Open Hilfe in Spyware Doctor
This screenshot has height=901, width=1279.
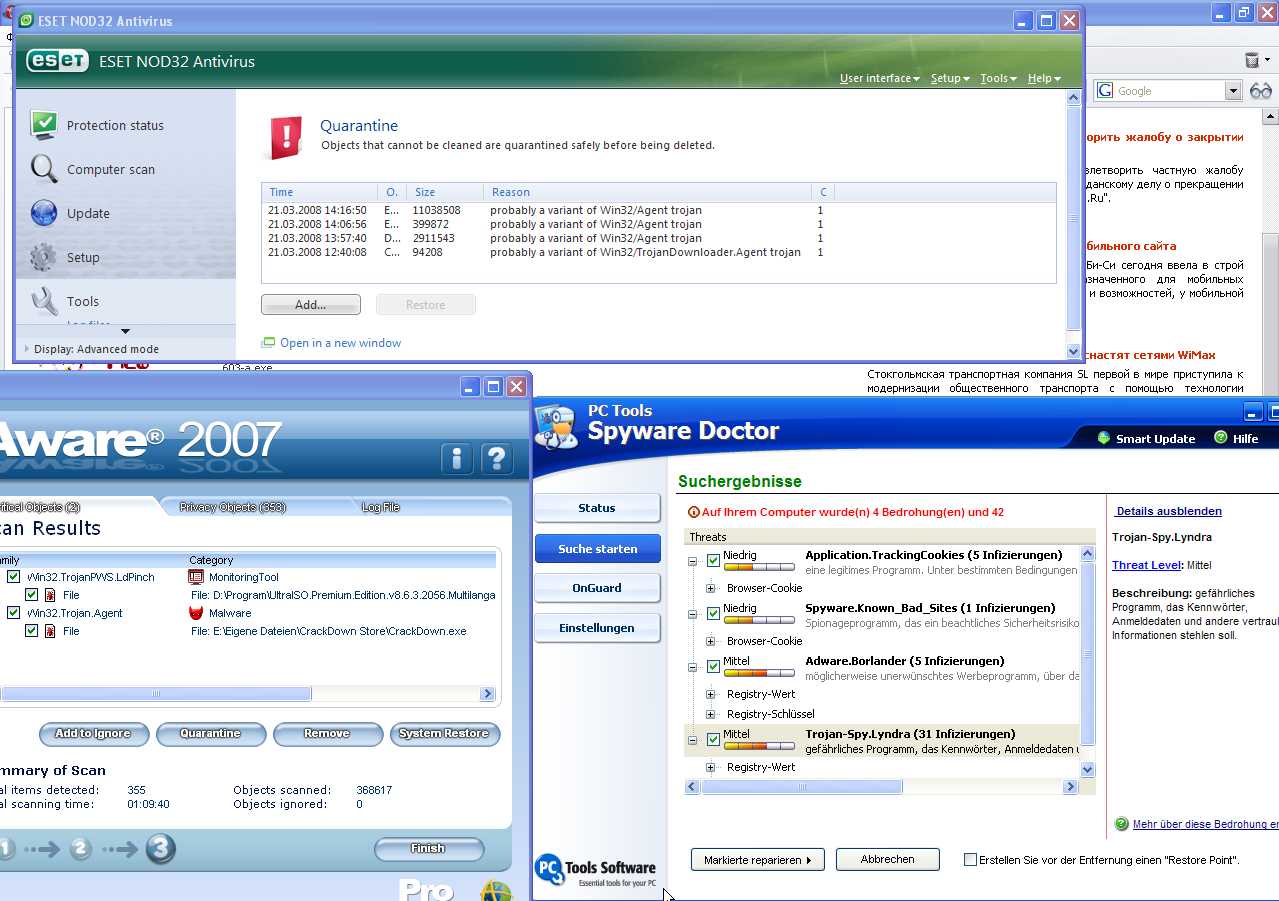click(1236, 438)
